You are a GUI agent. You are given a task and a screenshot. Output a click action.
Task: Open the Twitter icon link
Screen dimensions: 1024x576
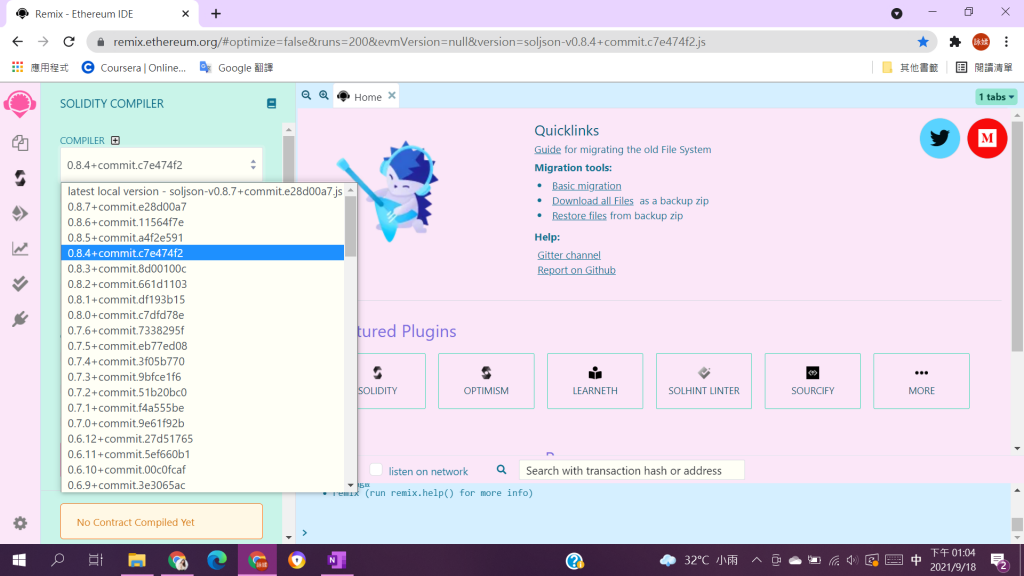point(939,138)
